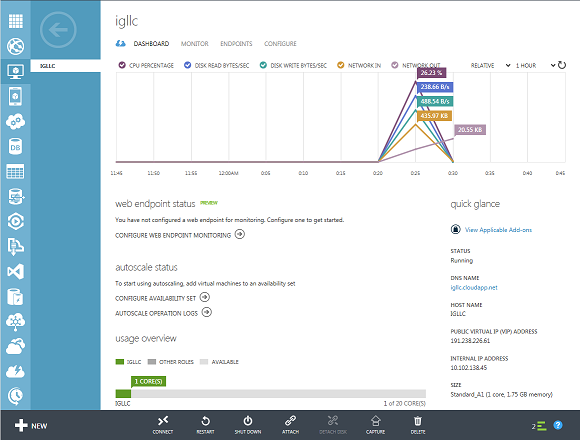Capture the virtual machine image
The width and height of the screenshot is (580, 440).
tap(375, 425)
